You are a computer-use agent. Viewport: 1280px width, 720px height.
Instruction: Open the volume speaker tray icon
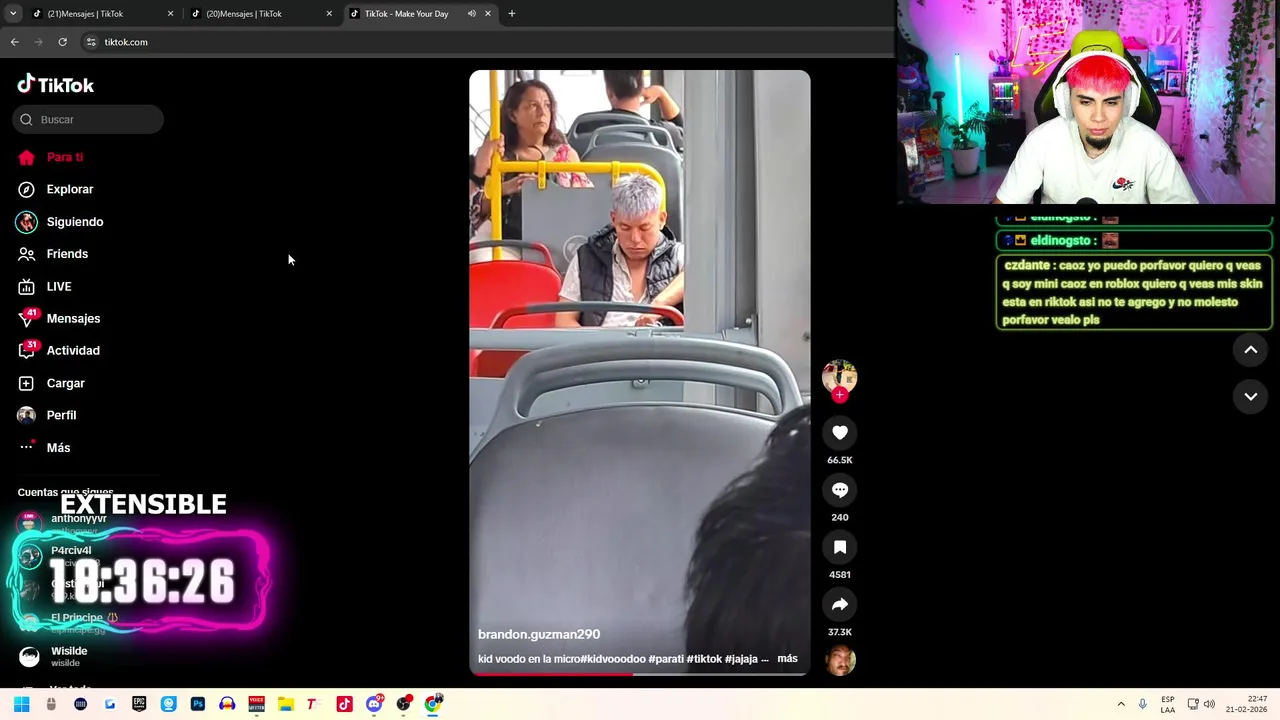(x=1209, y=704)
